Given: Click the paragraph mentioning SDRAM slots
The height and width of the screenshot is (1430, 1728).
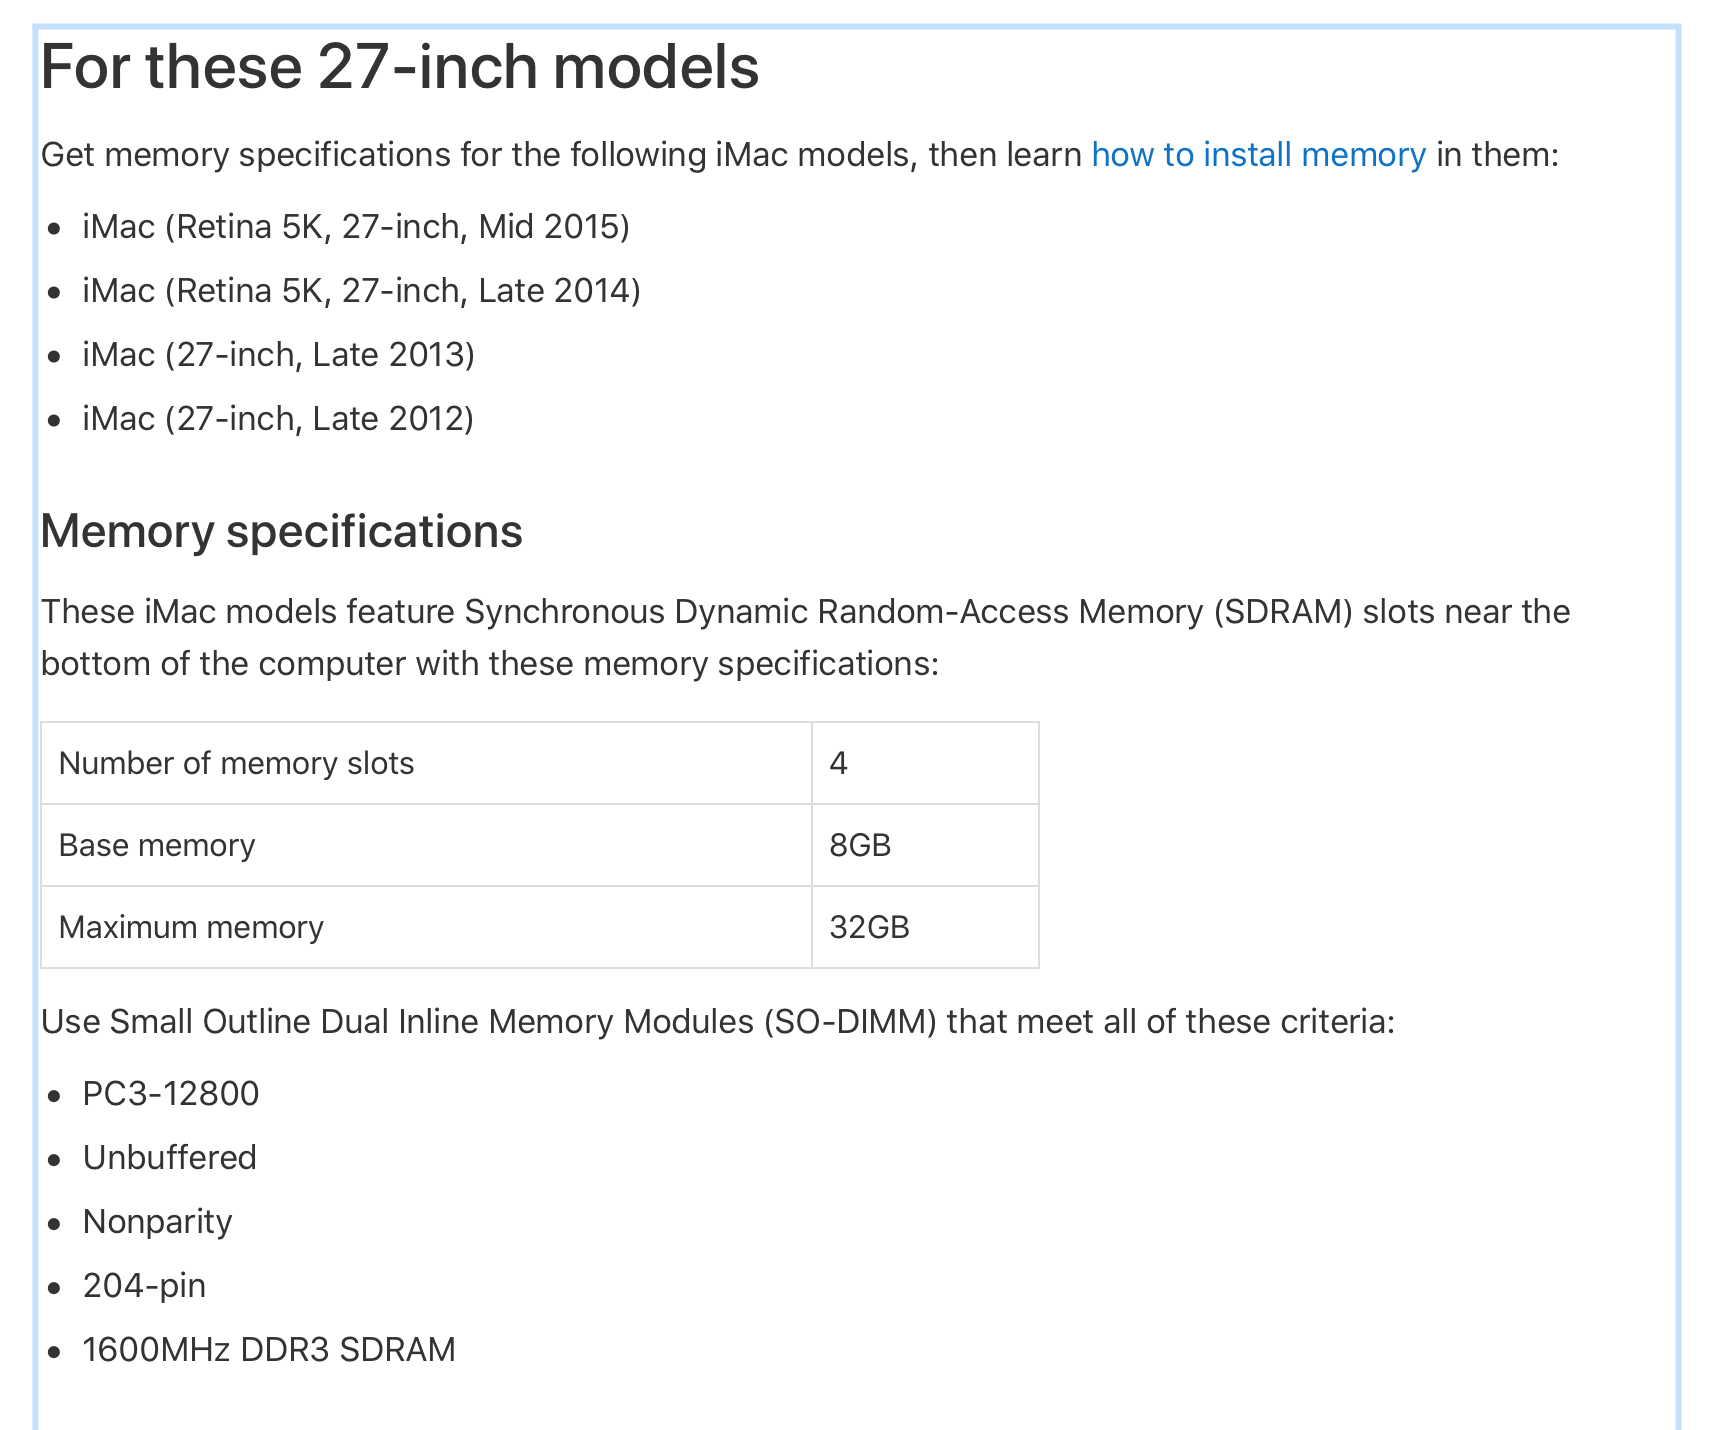Looking at the screenshot, I should point(805,637).
